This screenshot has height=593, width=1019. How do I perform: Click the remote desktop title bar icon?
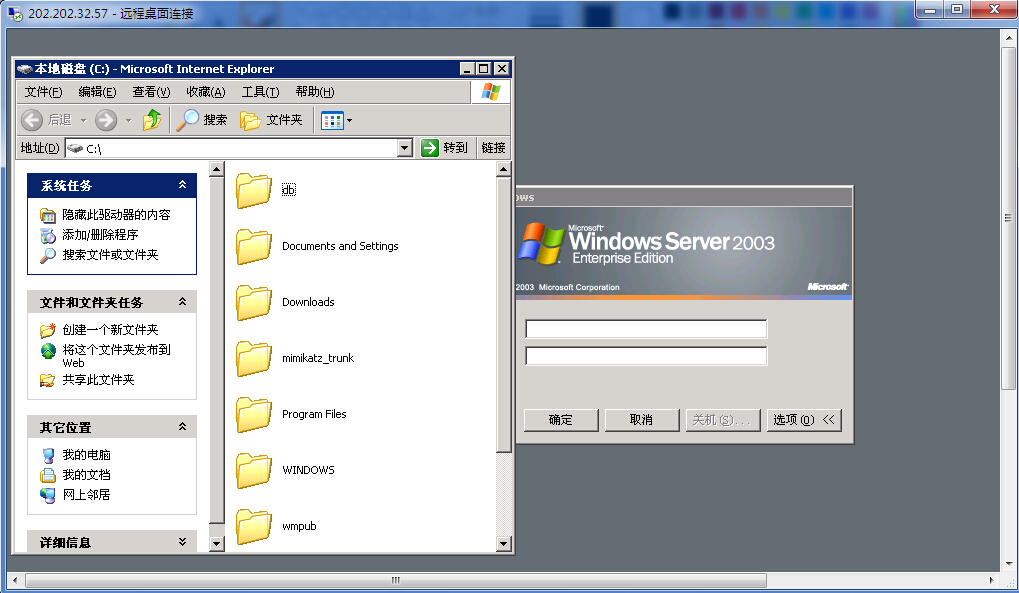click(14, 13)
